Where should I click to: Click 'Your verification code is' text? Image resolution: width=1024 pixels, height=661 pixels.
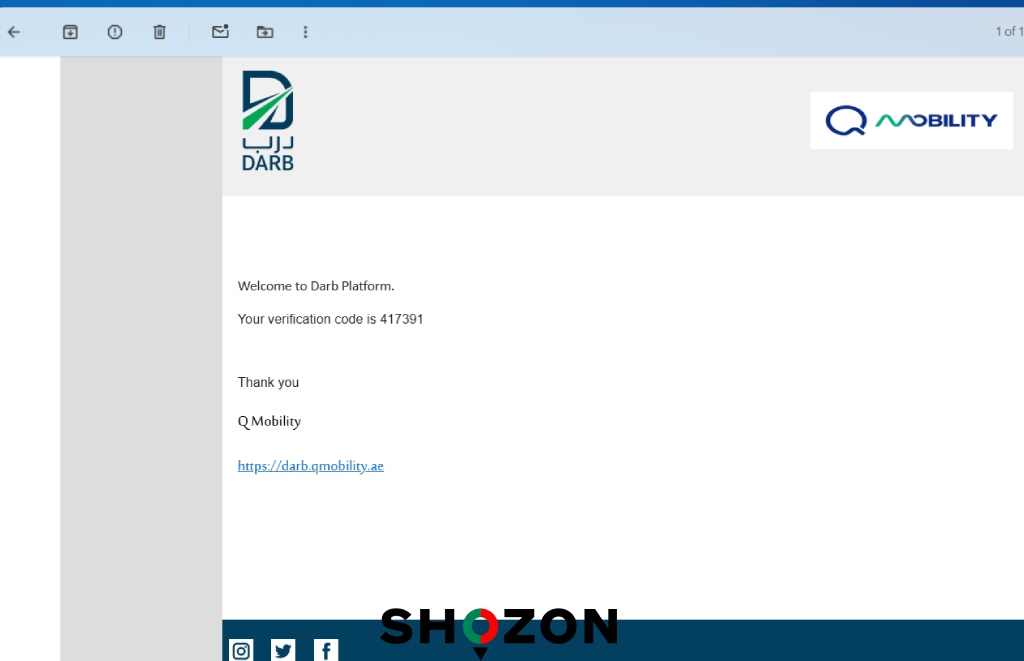(x=306, y=319)
